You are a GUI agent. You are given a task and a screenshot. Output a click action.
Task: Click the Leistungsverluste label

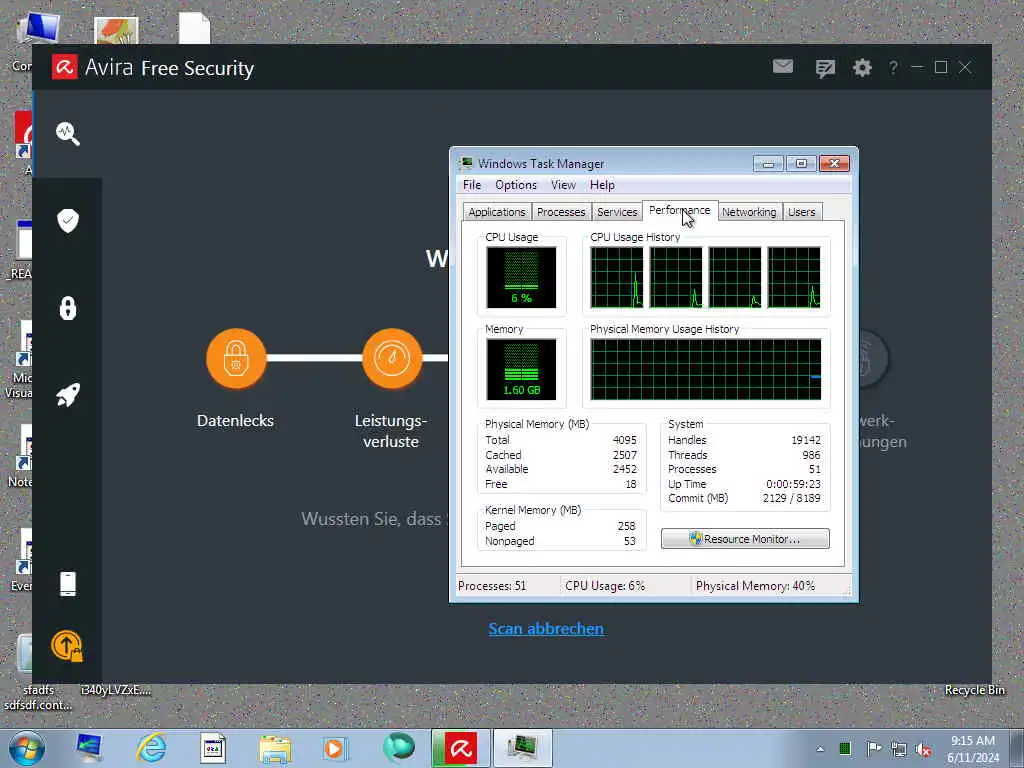[391, 431]
